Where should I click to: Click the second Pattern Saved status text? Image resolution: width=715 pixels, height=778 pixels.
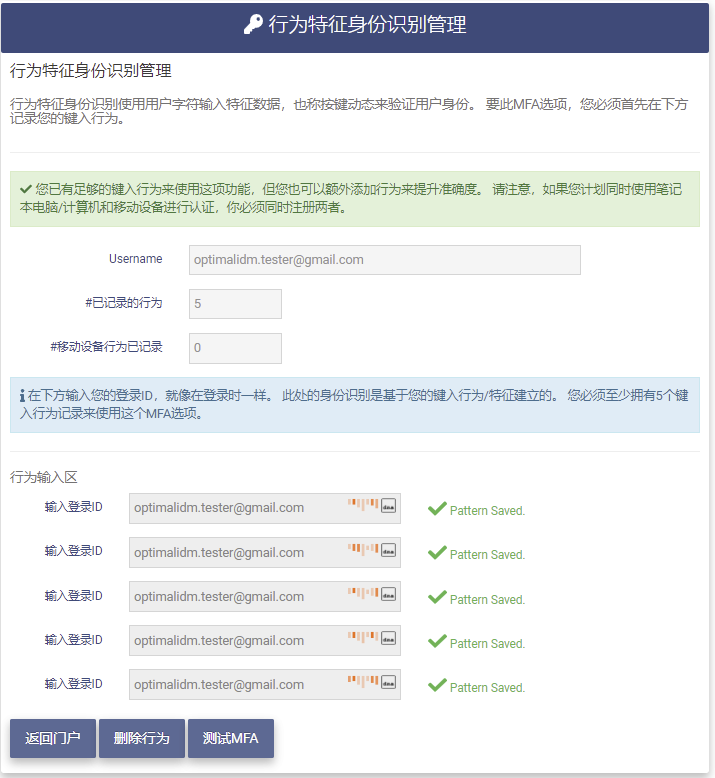click(x=487, y=555)
